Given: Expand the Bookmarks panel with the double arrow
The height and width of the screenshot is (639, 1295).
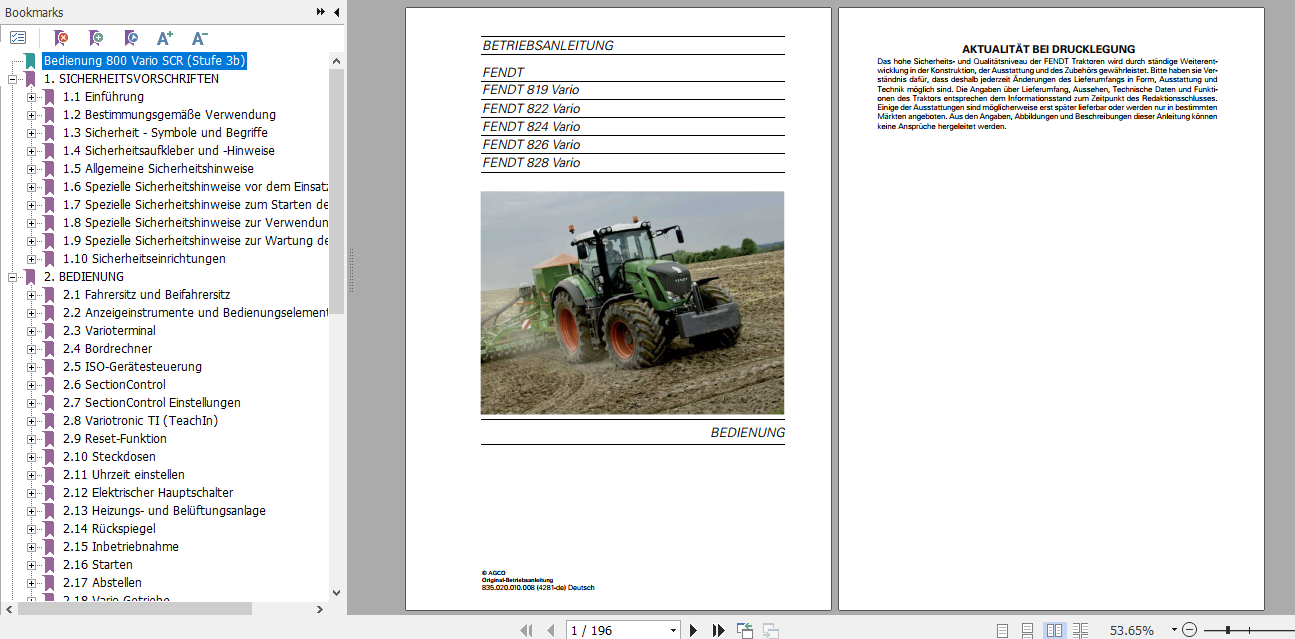Looking at the screenshot, I should point(321,12).
